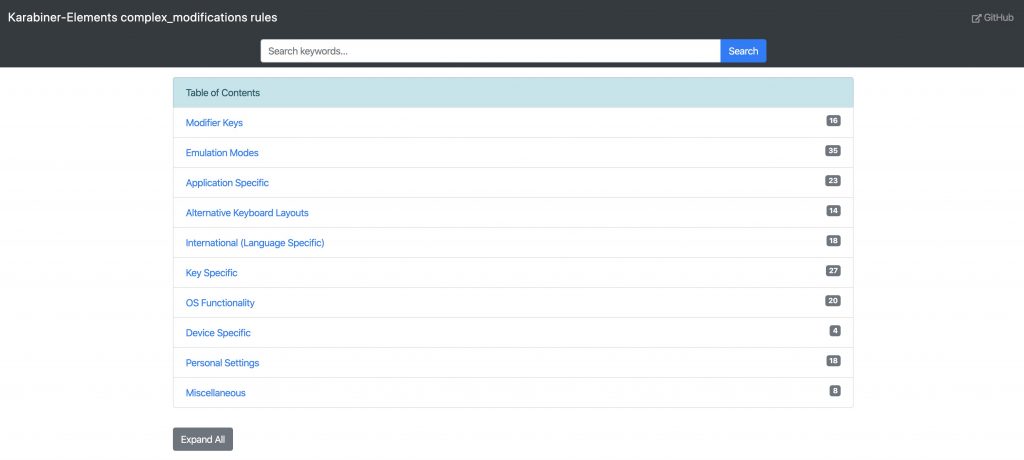Image resolution: width=1024 pixels, height=460 pixels.
Task: Click the 23 badge on Application Specific
Action: point(833,181)
